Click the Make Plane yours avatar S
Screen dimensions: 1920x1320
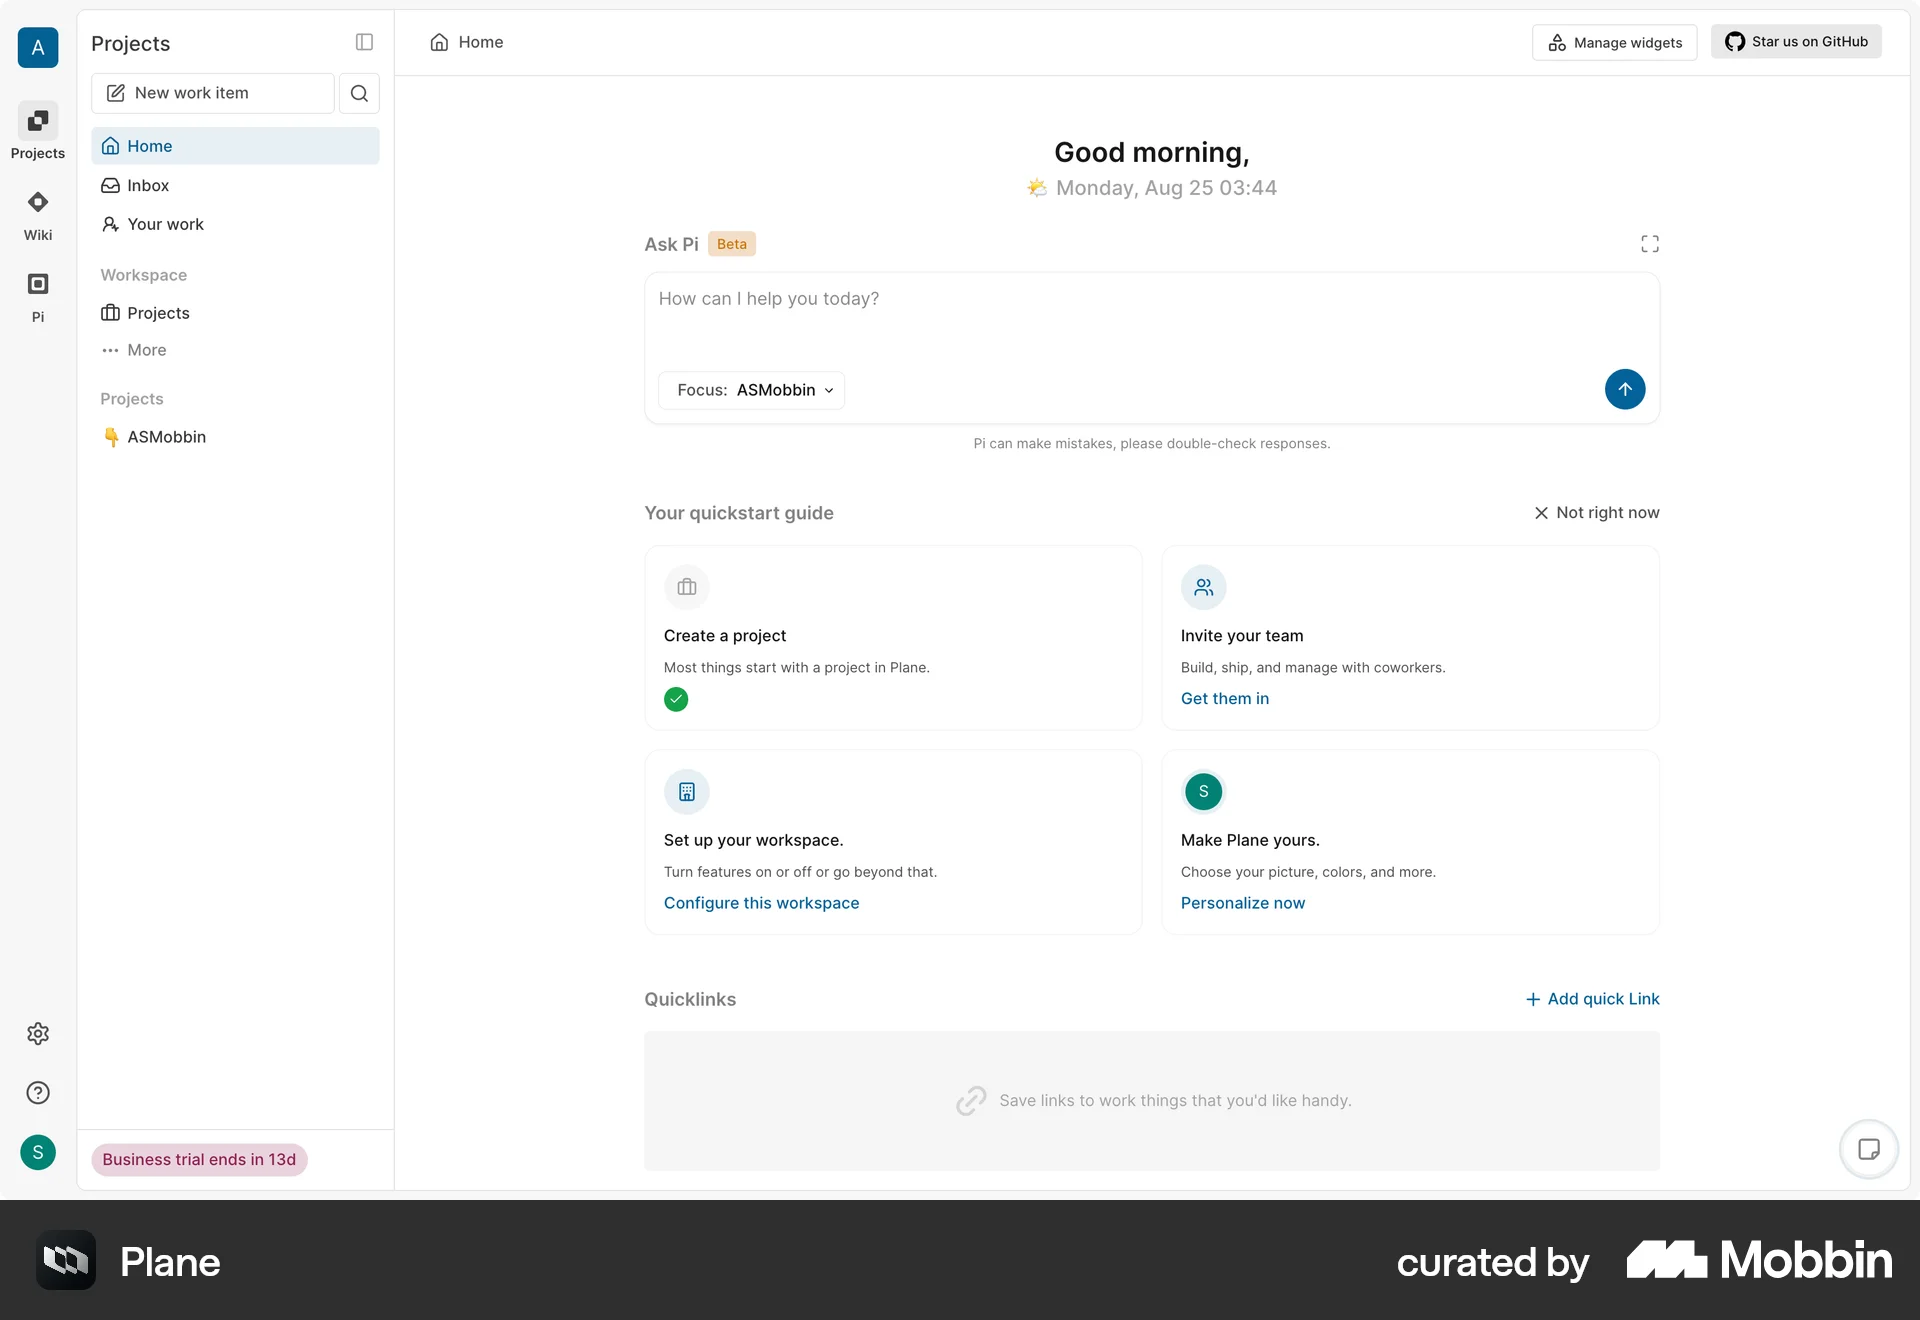pyautogui.click(x=1203, y=792)
